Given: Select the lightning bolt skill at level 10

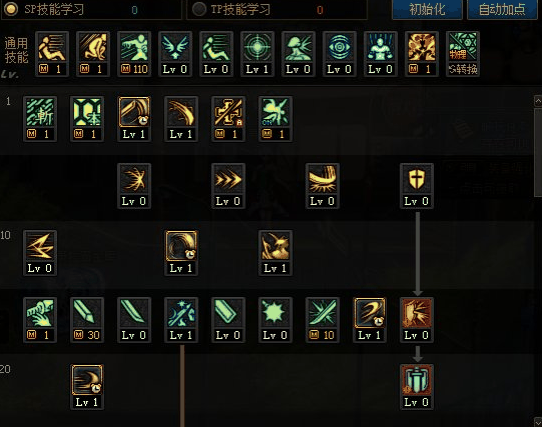Looking at the screenshot, I should (x=40, y=253).
